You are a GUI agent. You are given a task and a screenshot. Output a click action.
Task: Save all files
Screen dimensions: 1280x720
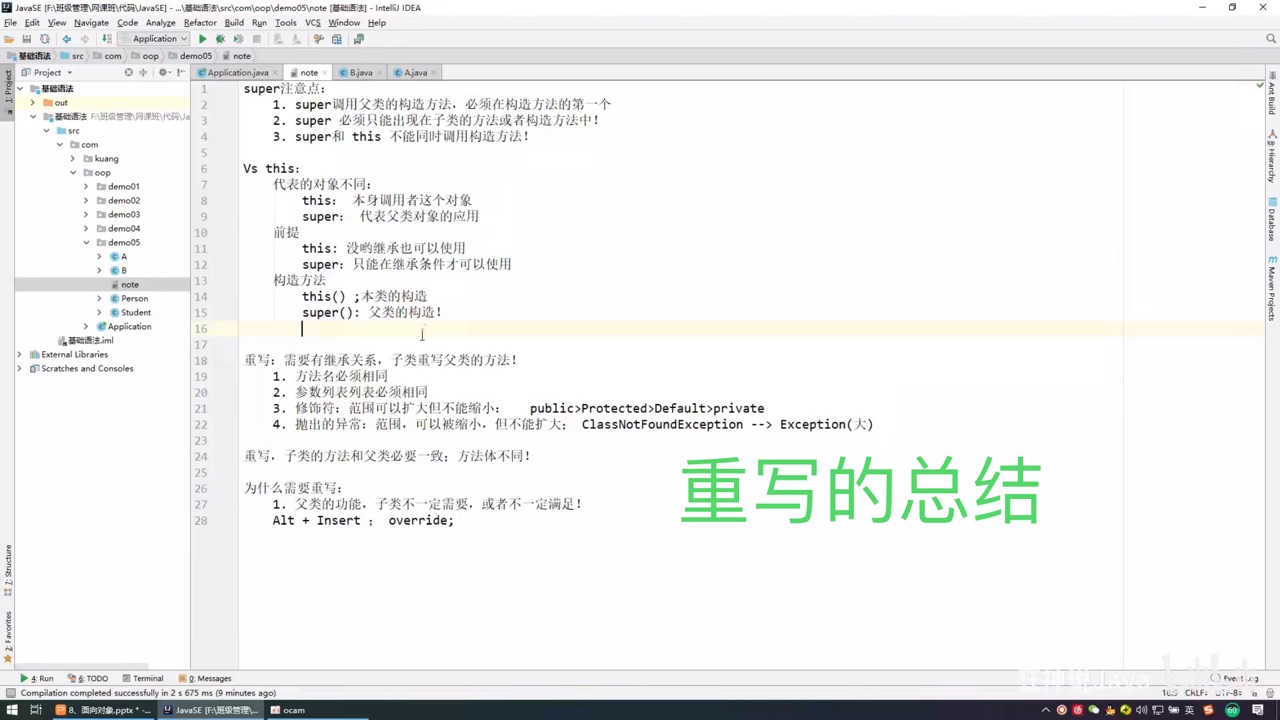point(27,38)
